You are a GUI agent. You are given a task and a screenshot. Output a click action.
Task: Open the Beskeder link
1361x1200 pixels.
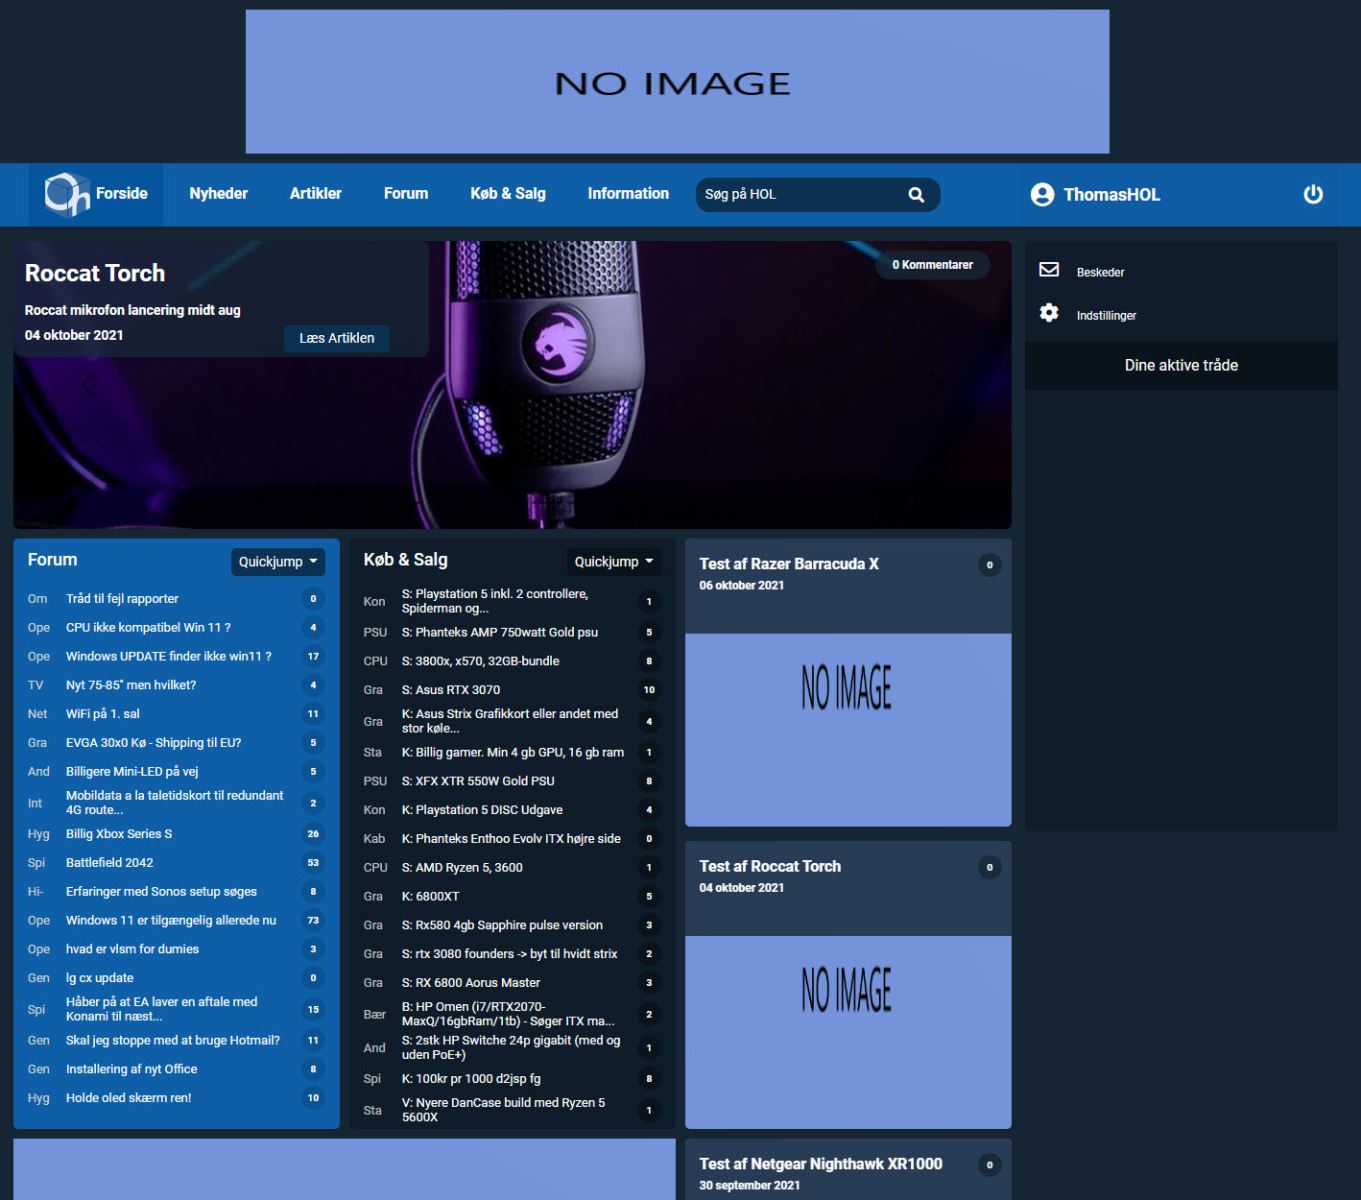[x=1100, y=272]
